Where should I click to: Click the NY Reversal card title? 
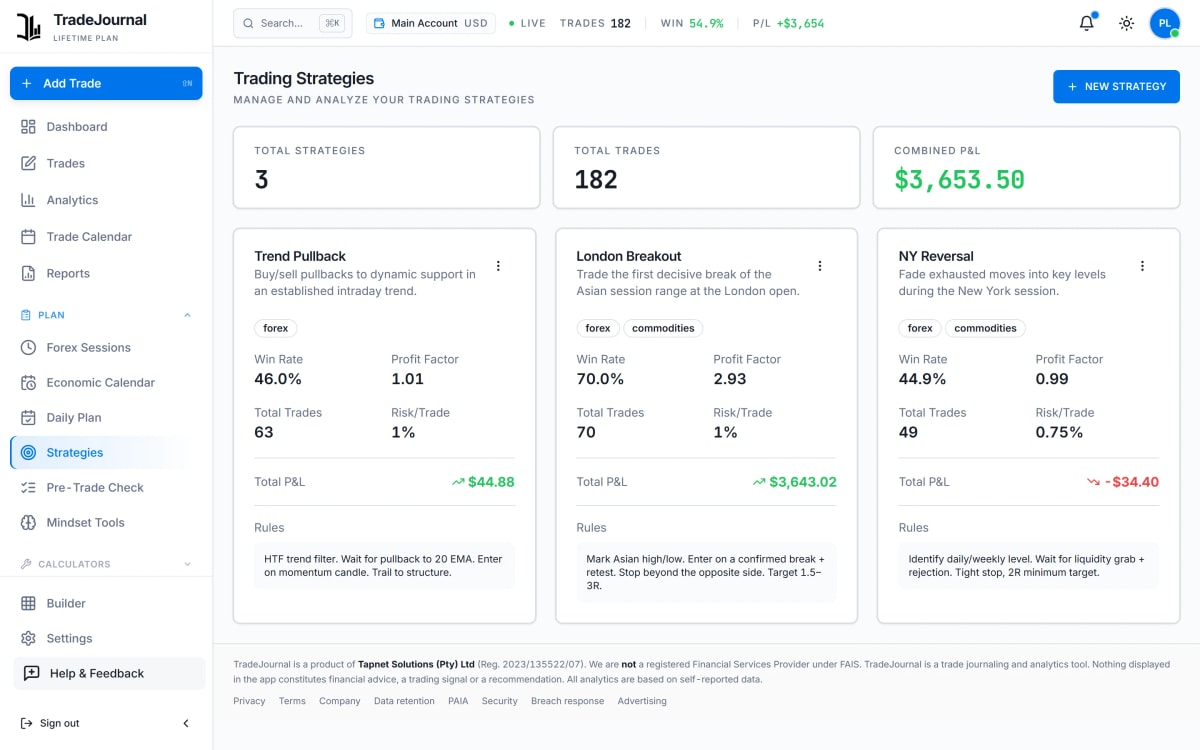click(x=936, y=256)
